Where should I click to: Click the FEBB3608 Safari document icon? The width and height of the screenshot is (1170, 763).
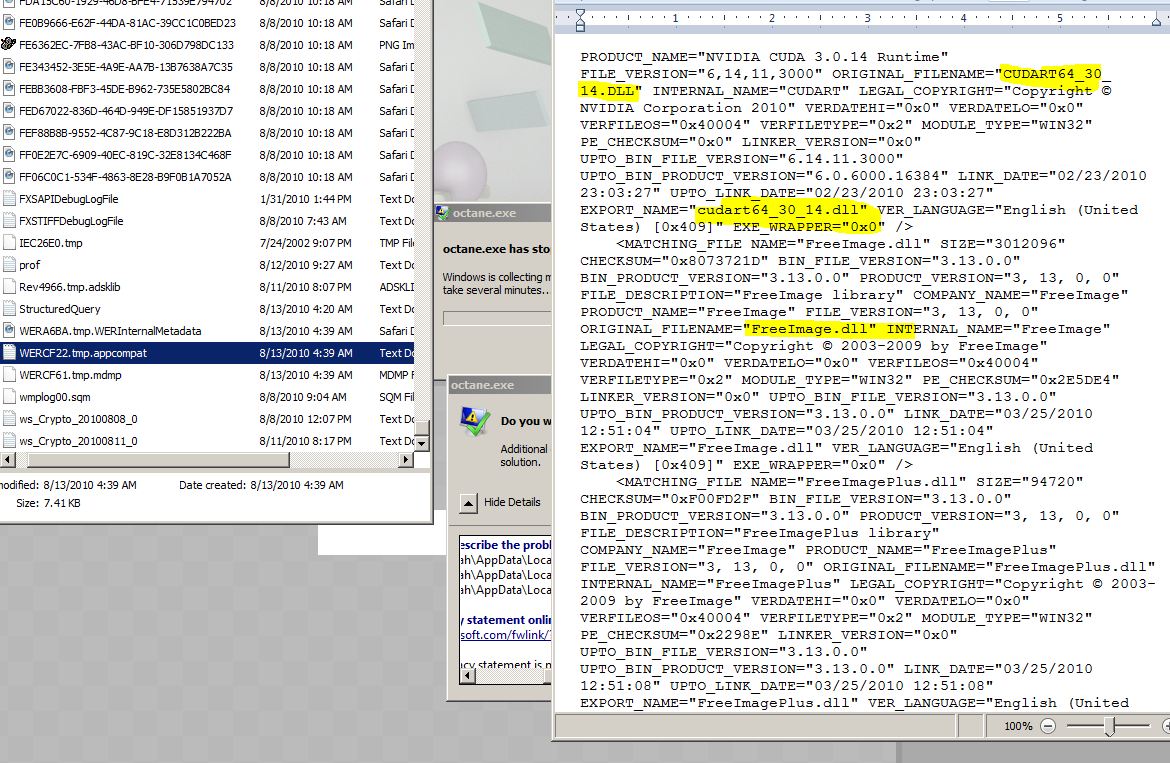pyautogui.click(x=9, y=89)
